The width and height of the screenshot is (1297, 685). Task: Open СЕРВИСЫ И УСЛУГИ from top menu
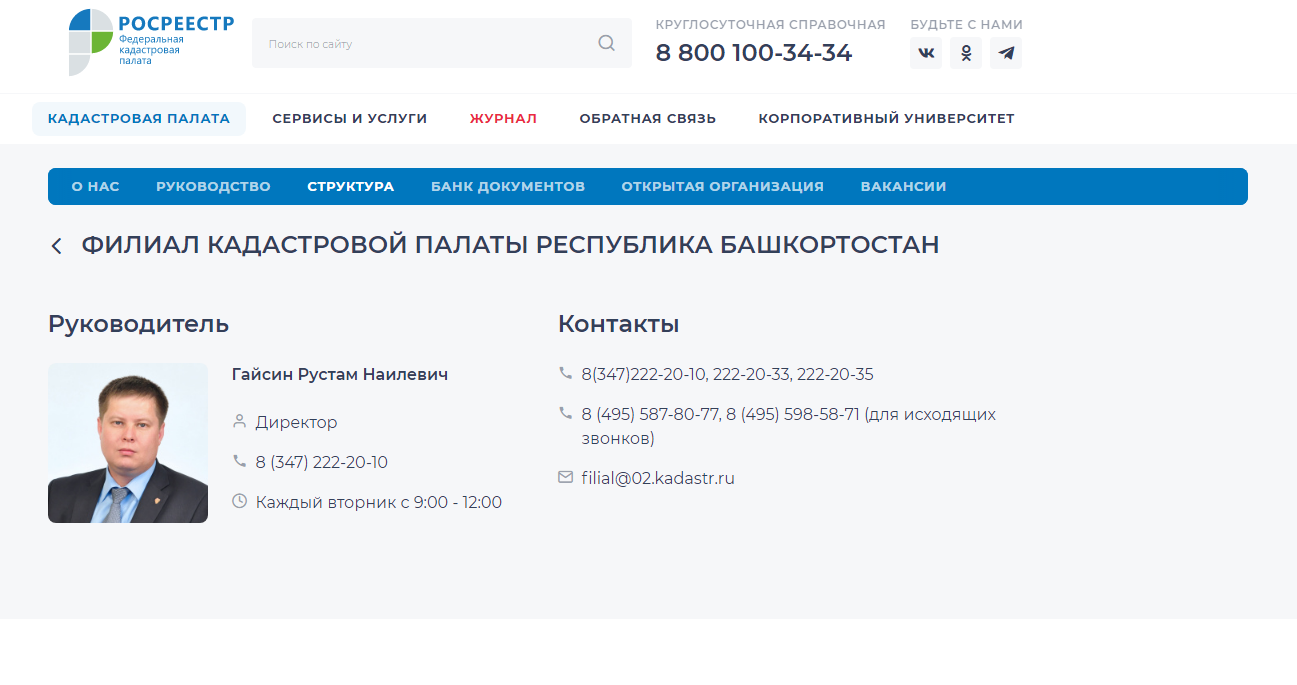click(349, 118)
